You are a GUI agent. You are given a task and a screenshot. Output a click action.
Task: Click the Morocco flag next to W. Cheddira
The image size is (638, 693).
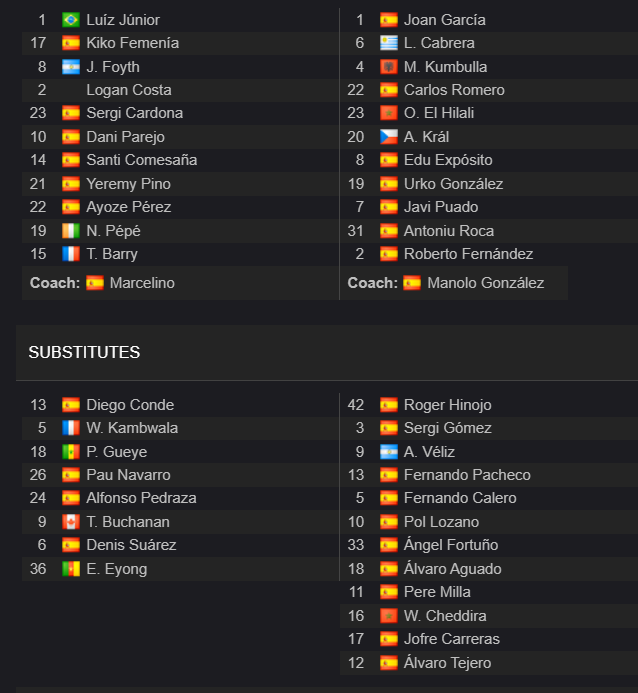pos(389,616)
